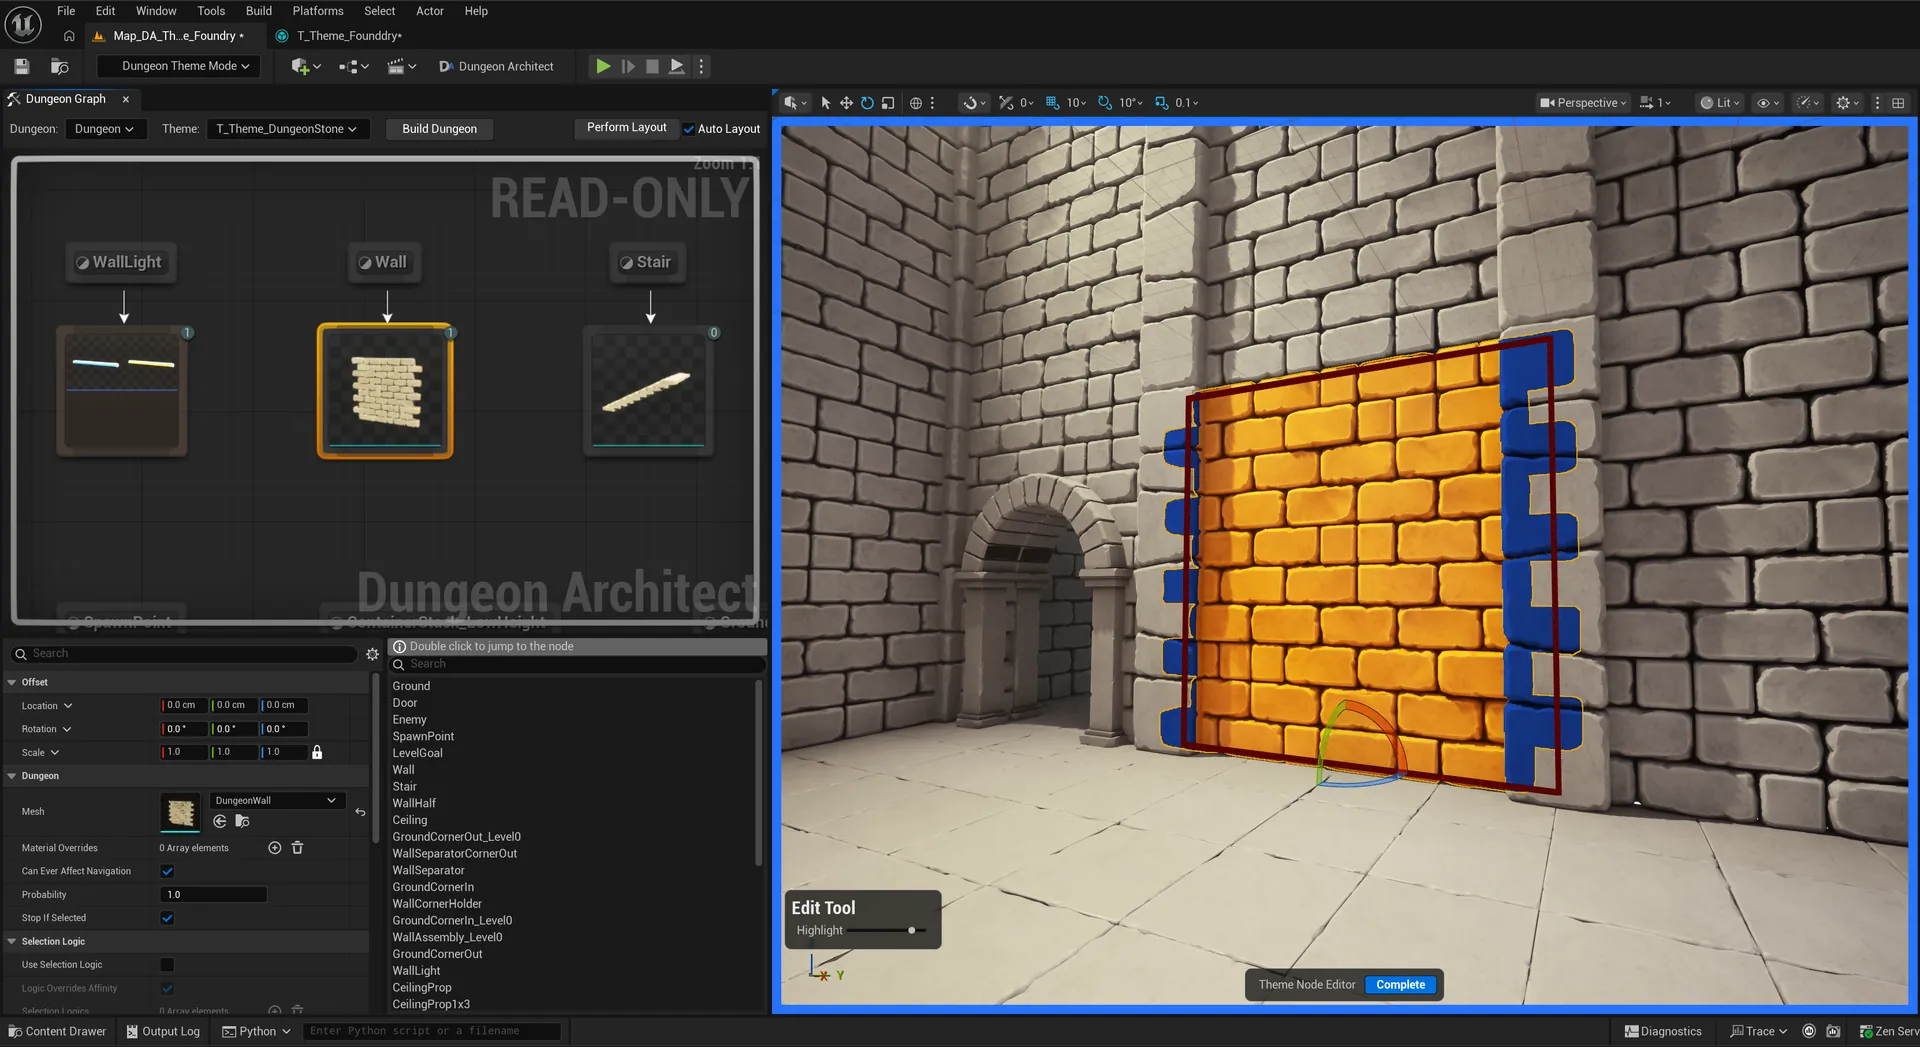The width and height of the screenshot is (1920, 1047).
Task: Click the Perform Layout button
Action: (x=626, y=127)
